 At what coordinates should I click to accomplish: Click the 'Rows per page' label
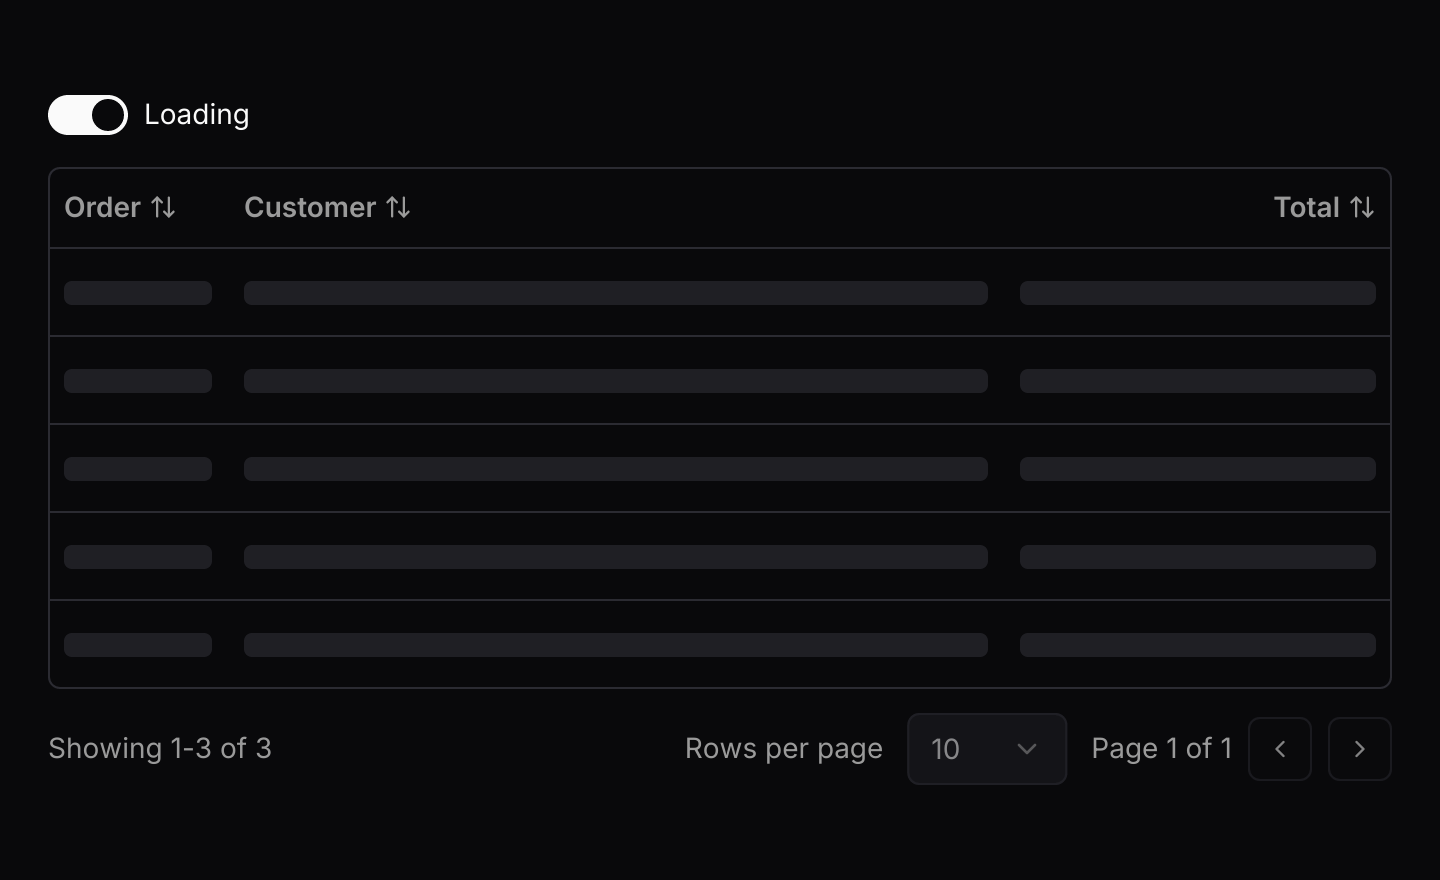(x=784, y=749)
